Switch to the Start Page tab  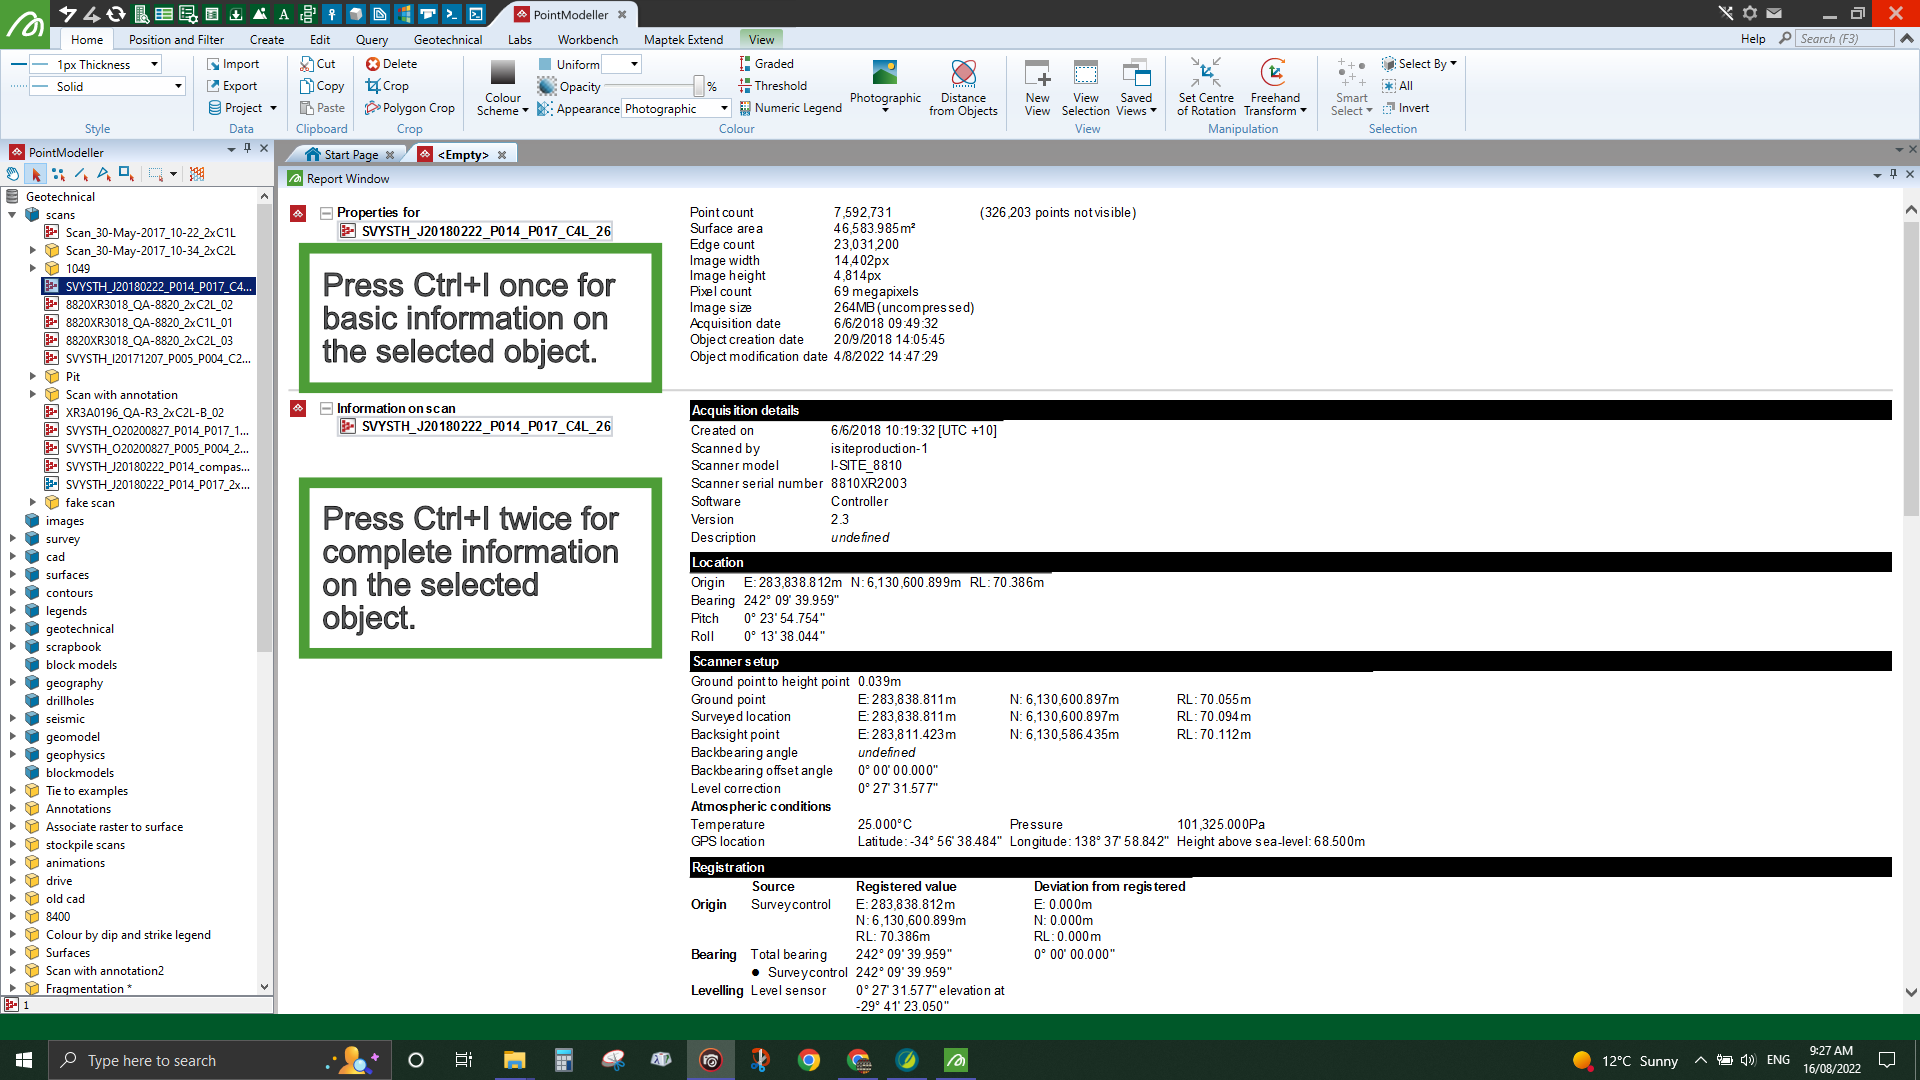(x=350, y=155)
